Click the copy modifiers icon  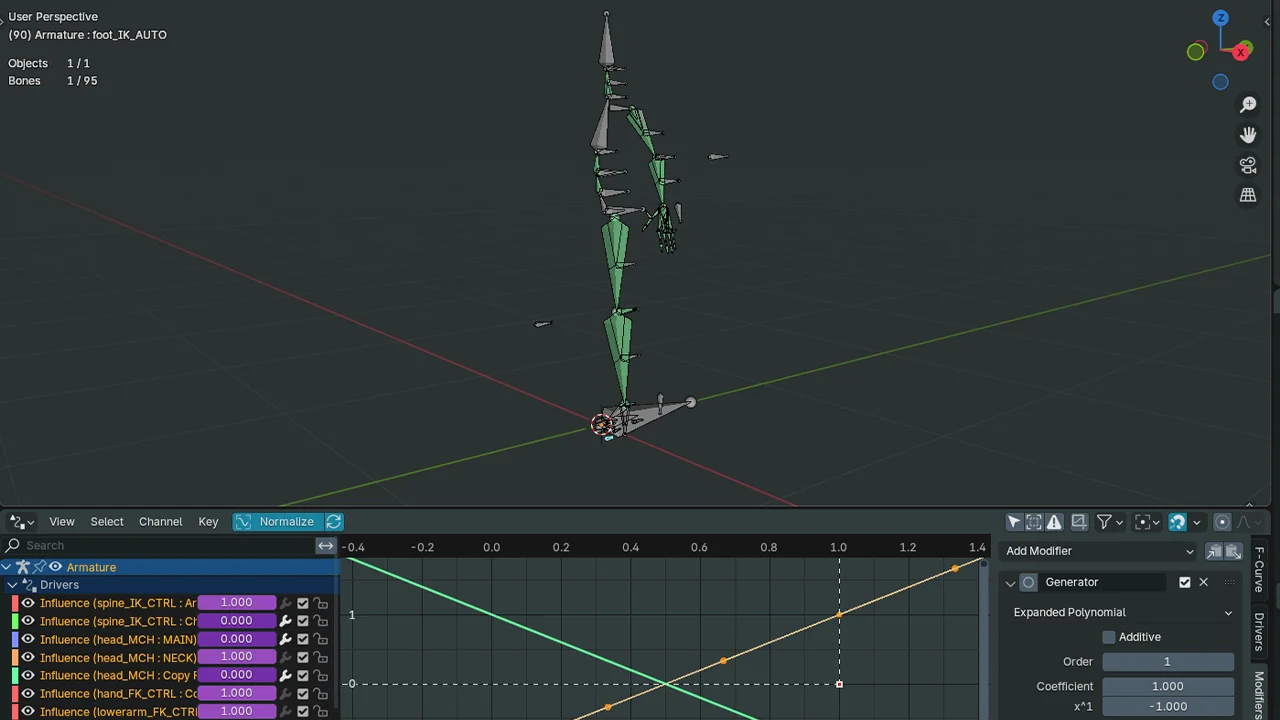(1214, 551)
